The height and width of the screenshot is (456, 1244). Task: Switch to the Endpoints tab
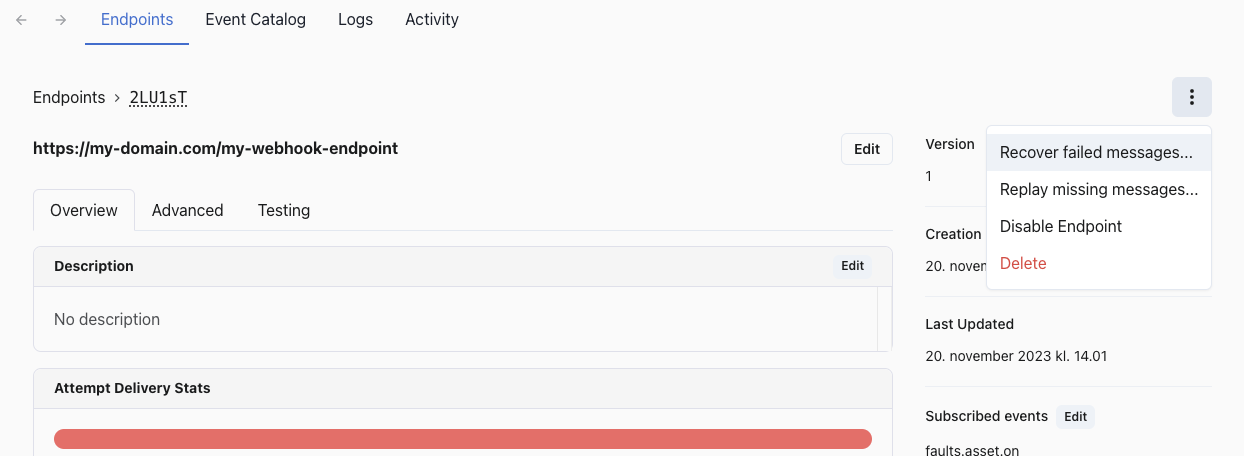coord(137,20)
